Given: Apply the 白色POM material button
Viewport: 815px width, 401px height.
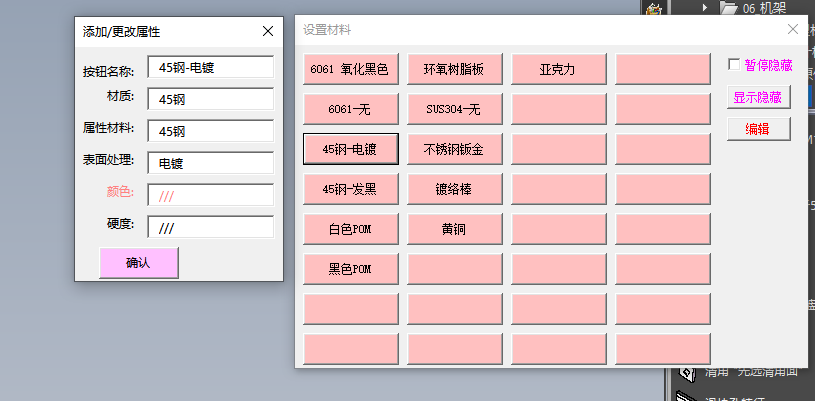Looking at the screenshot, I should [x=351, y=229].
